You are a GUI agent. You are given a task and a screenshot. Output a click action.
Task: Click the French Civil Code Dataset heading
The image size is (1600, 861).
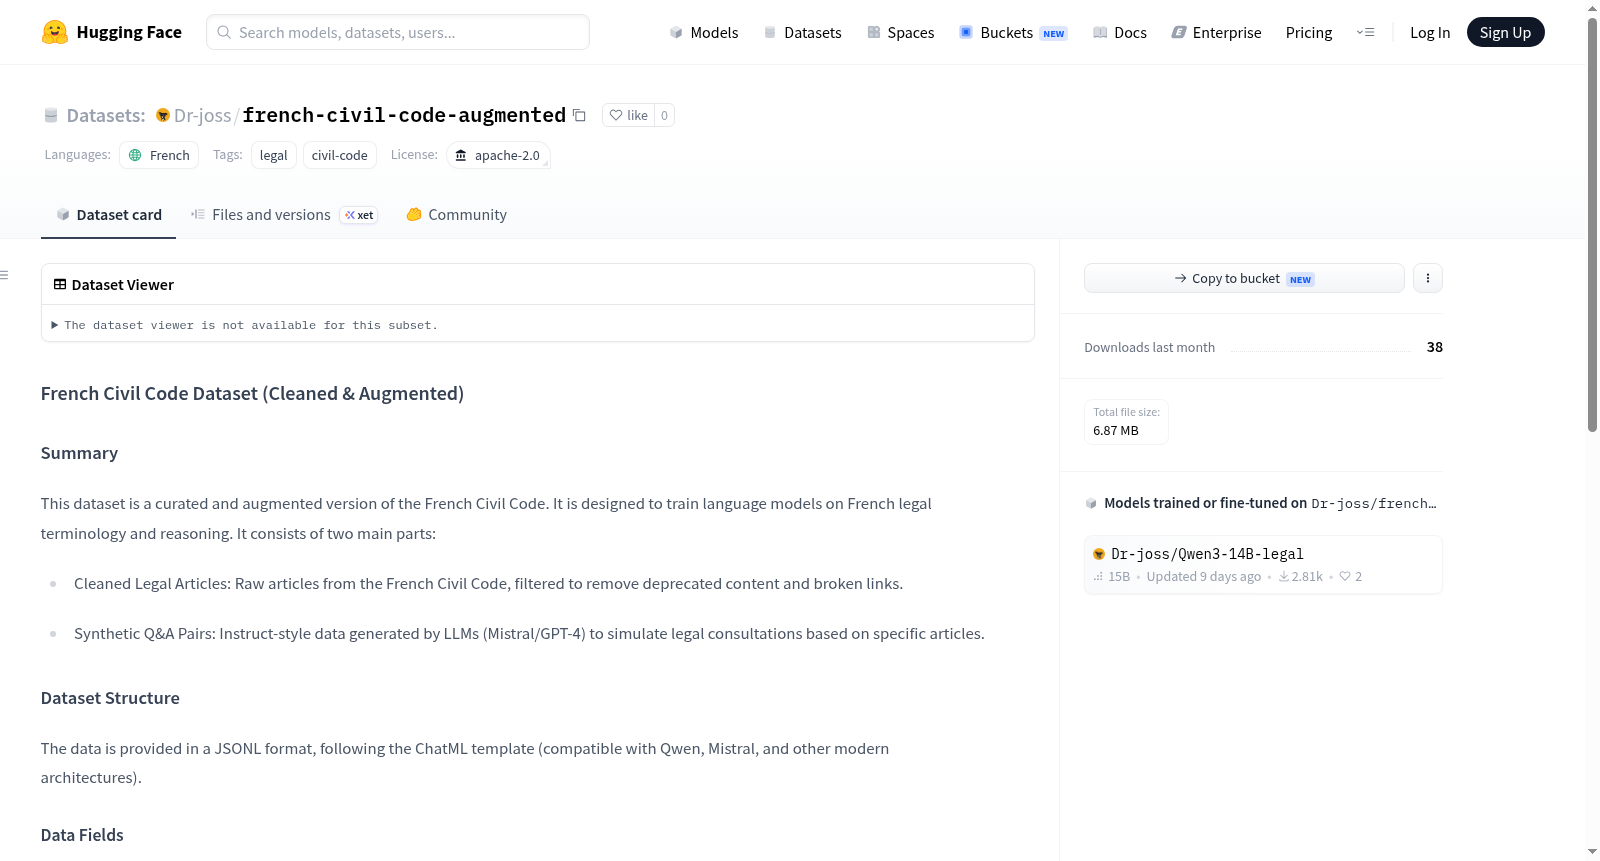[252, 394]
